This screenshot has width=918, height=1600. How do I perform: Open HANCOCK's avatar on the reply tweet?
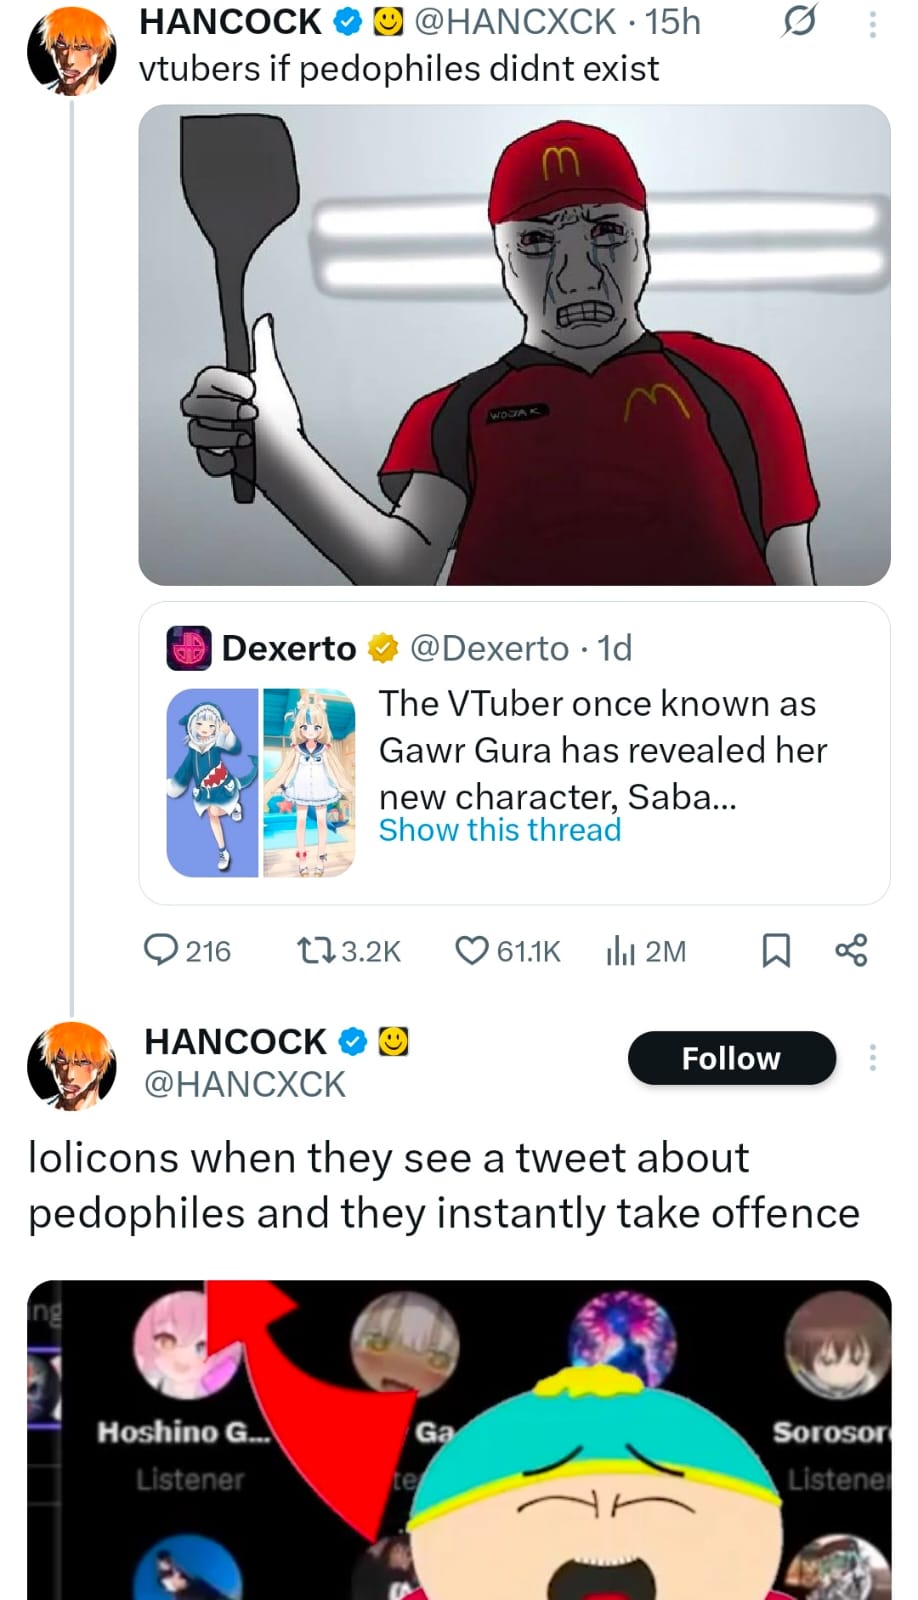click(71, 1066)
